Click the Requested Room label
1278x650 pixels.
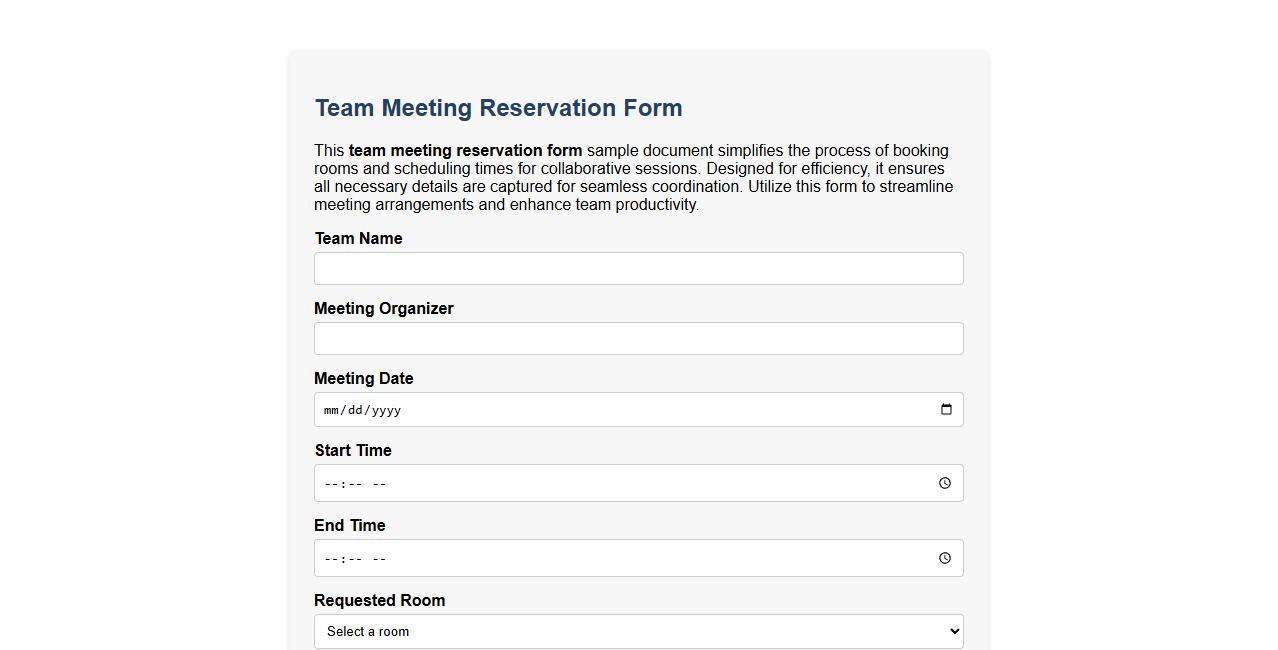[379, 600]
